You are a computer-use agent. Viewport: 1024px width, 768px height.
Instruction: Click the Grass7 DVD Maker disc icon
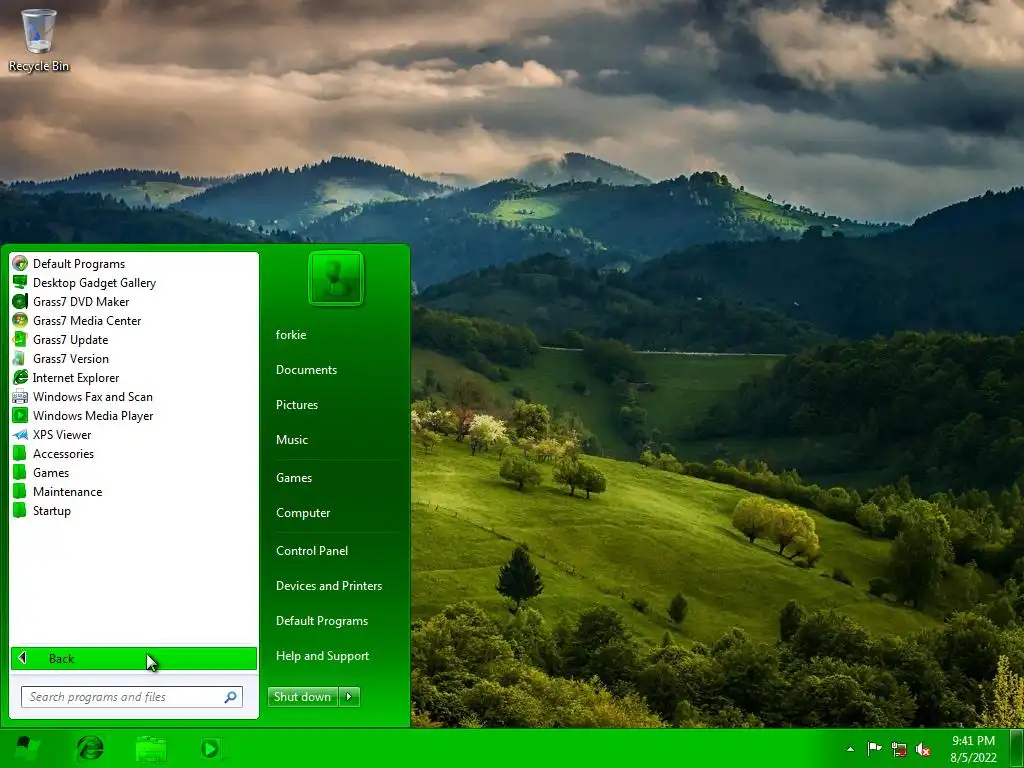pyautogui.click(x=20, y=301)
